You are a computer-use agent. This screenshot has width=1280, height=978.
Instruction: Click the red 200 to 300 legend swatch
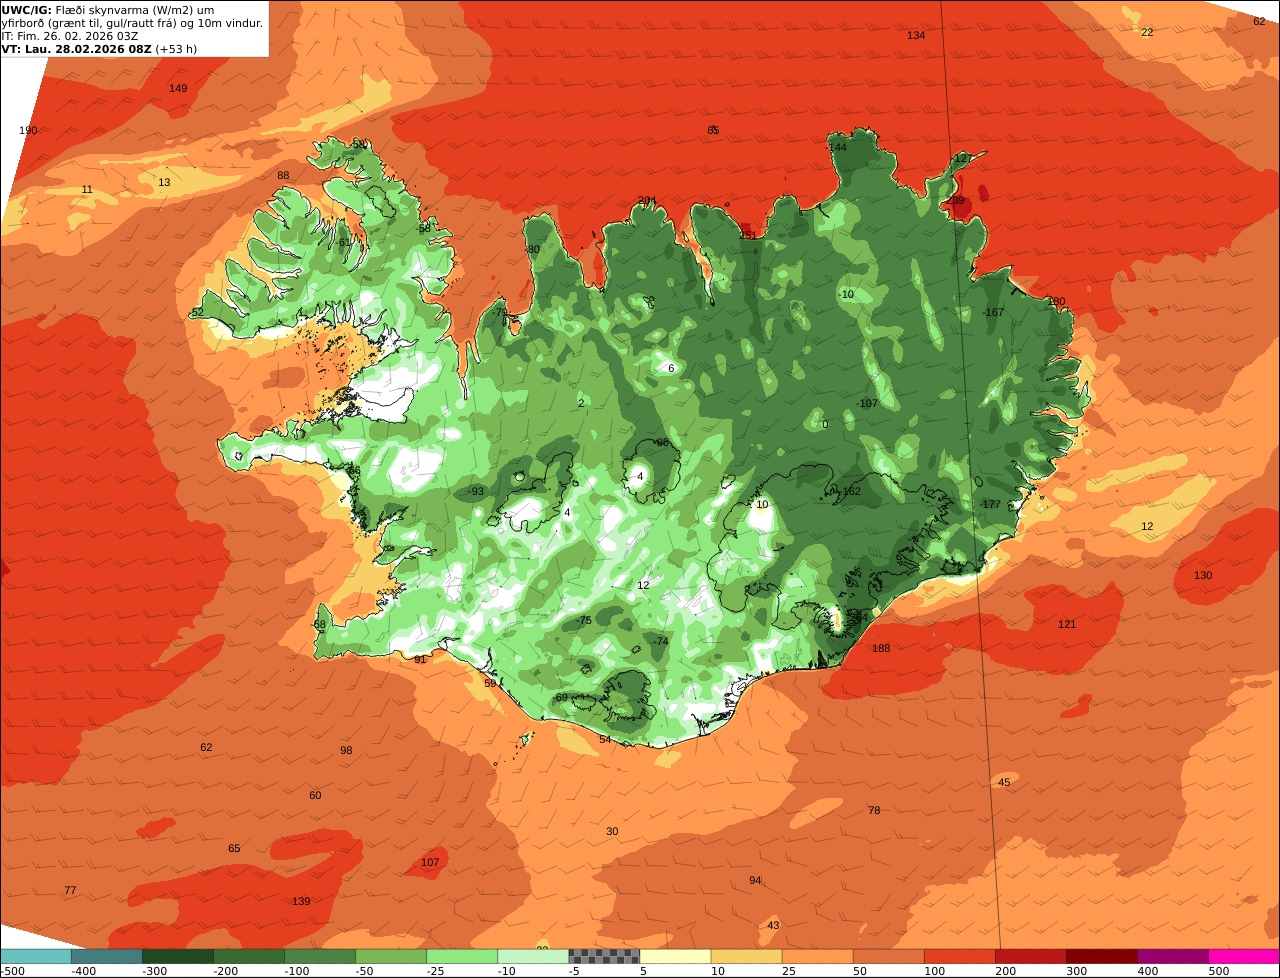pos(1030,956)
